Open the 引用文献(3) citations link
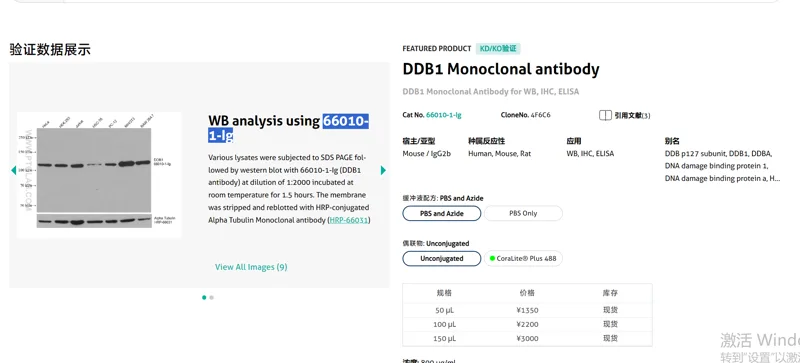 632,115
